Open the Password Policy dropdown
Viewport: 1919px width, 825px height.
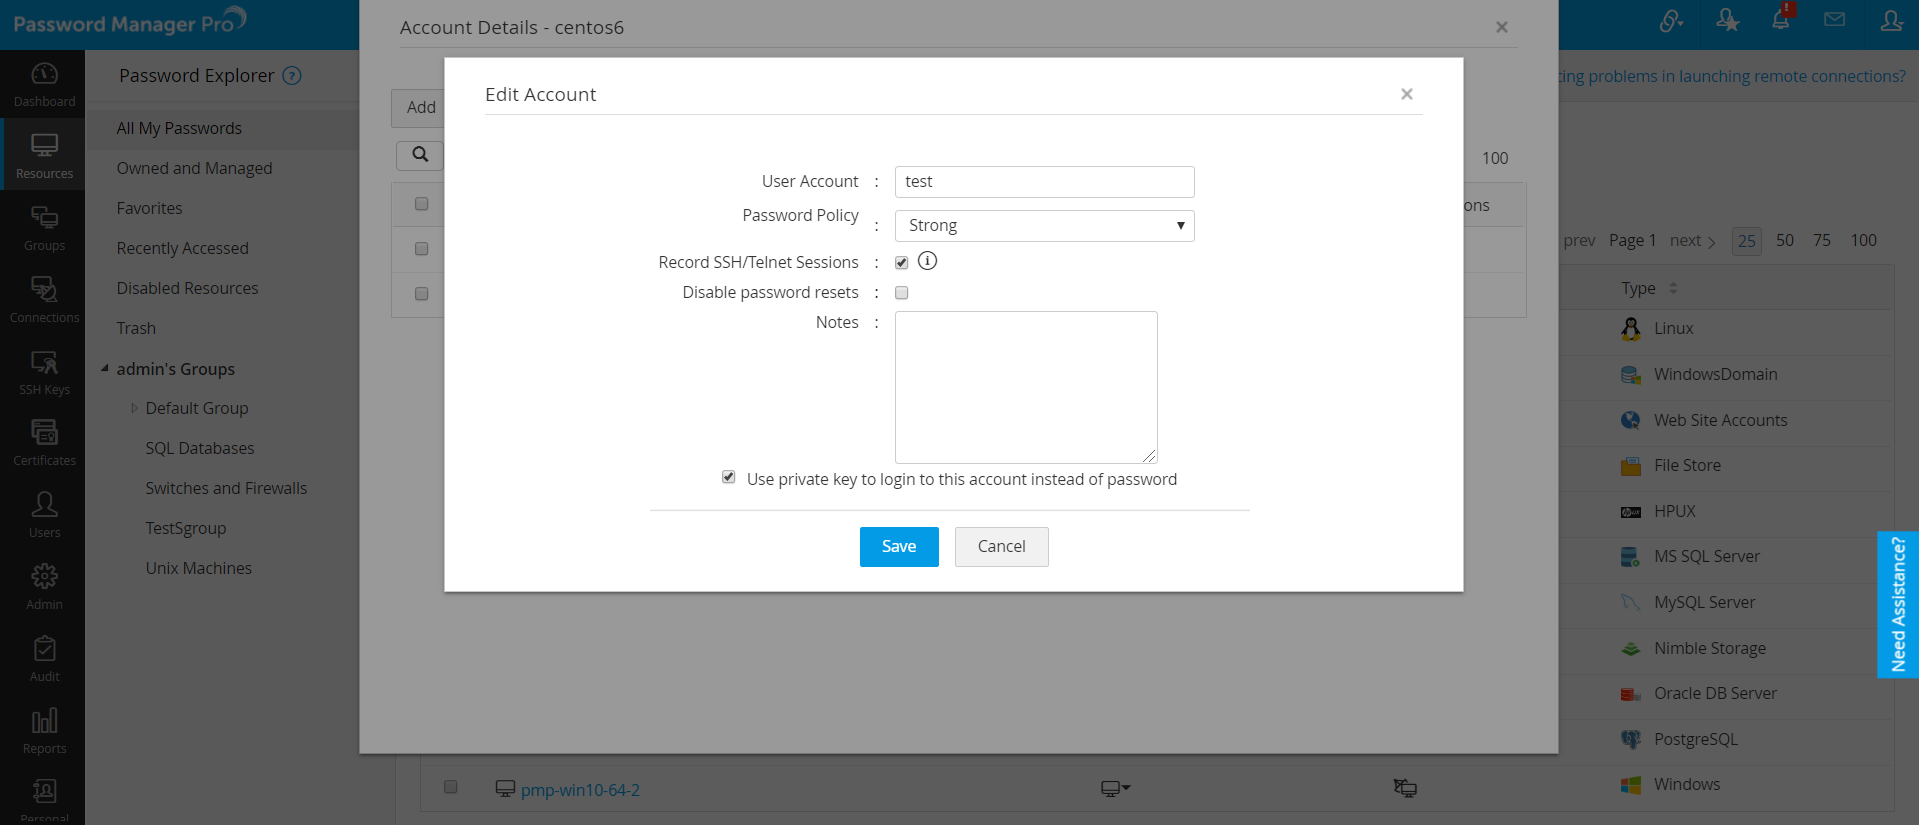click(1044, 226)
